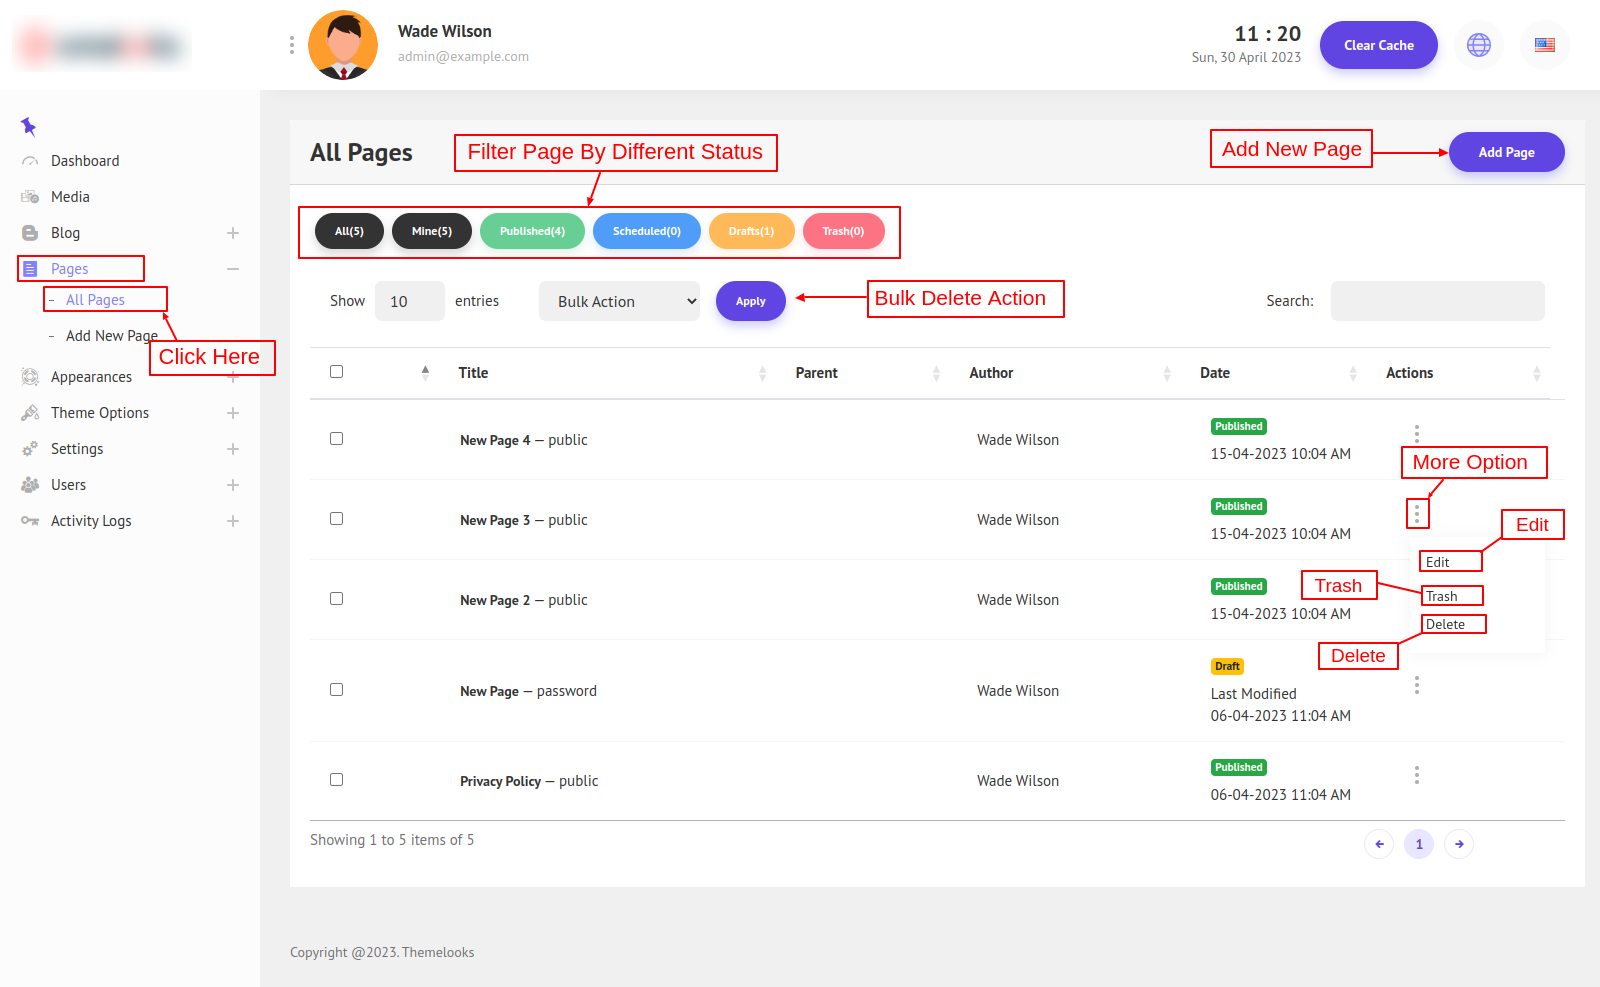Expand the Users sidebar section
This screenshot has height=987, width=1600.
pos(232,485)
